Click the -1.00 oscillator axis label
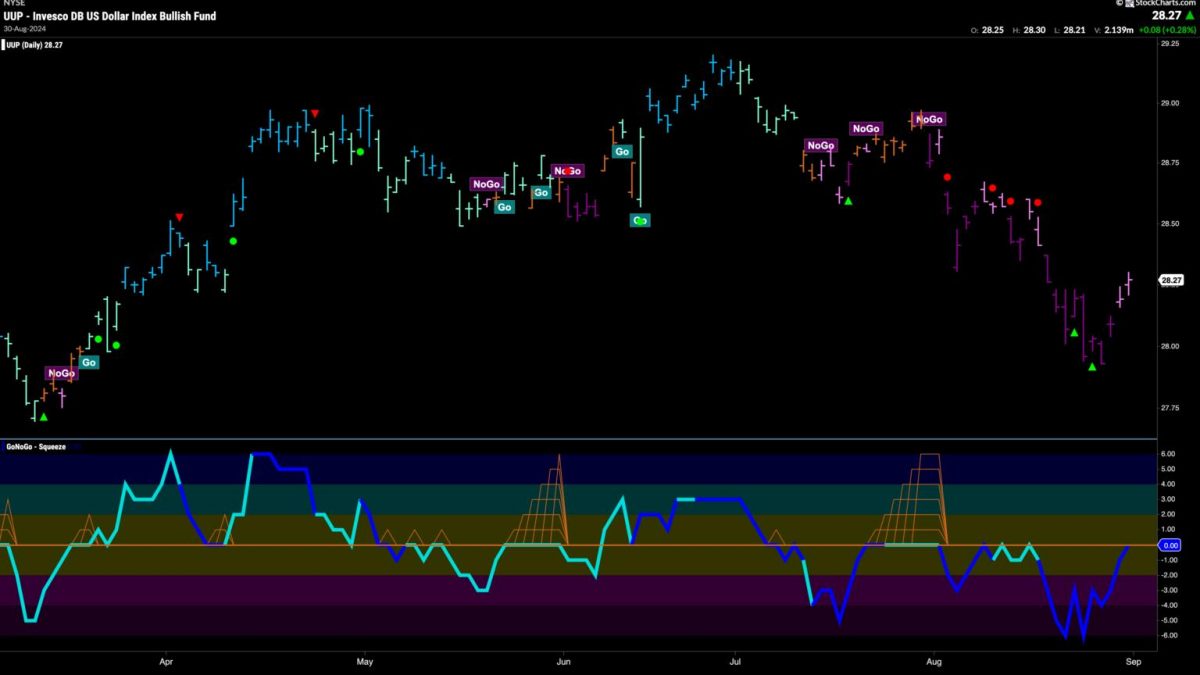This screenshot has height=675, width=1200. pos(1169,560)
